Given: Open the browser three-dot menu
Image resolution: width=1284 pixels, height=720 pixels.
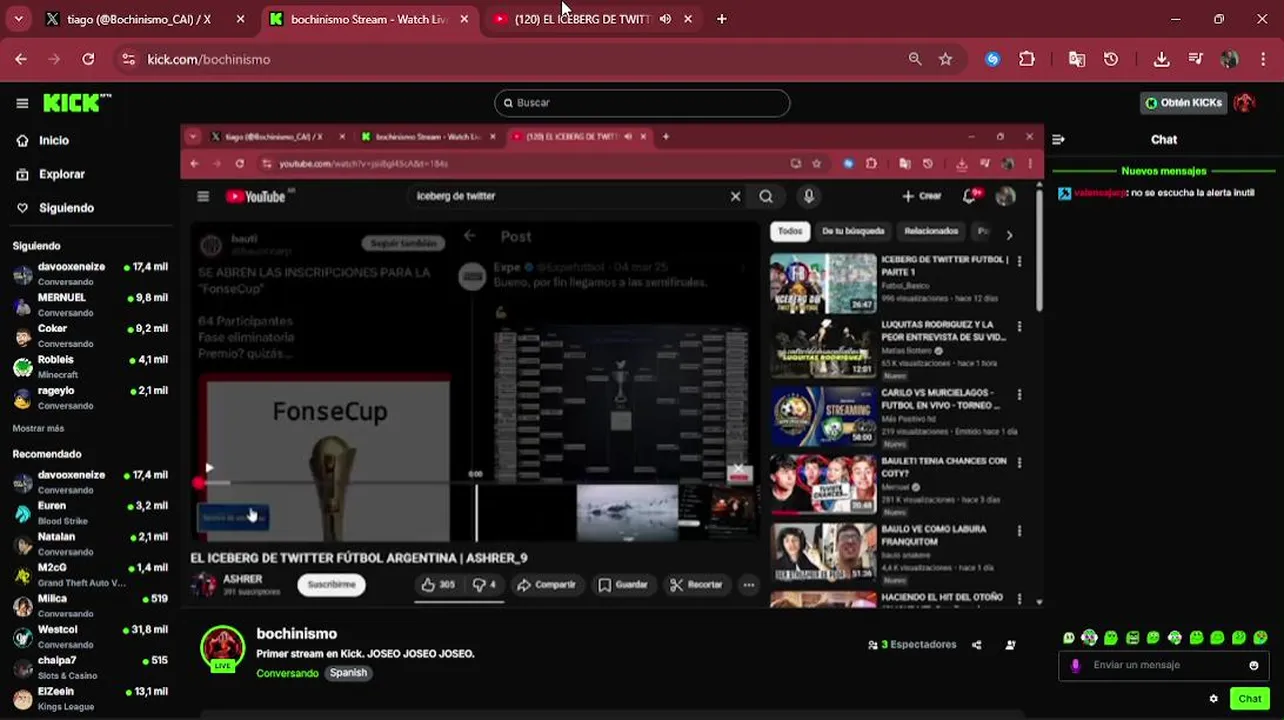Looking at the screenshot, I should [x=1262, y=59].
